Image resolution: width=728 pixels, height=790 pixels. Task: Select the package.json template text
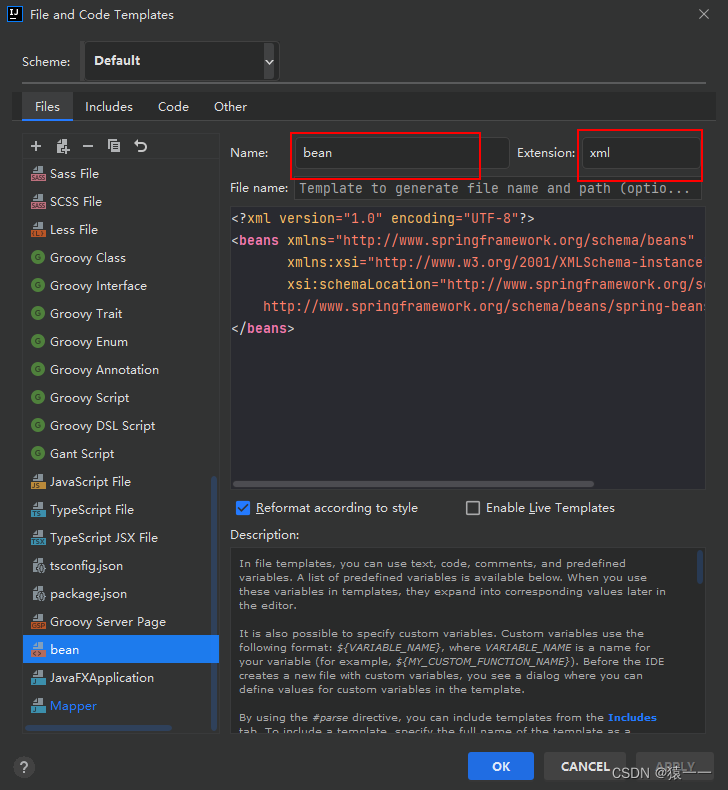point(88,594)
